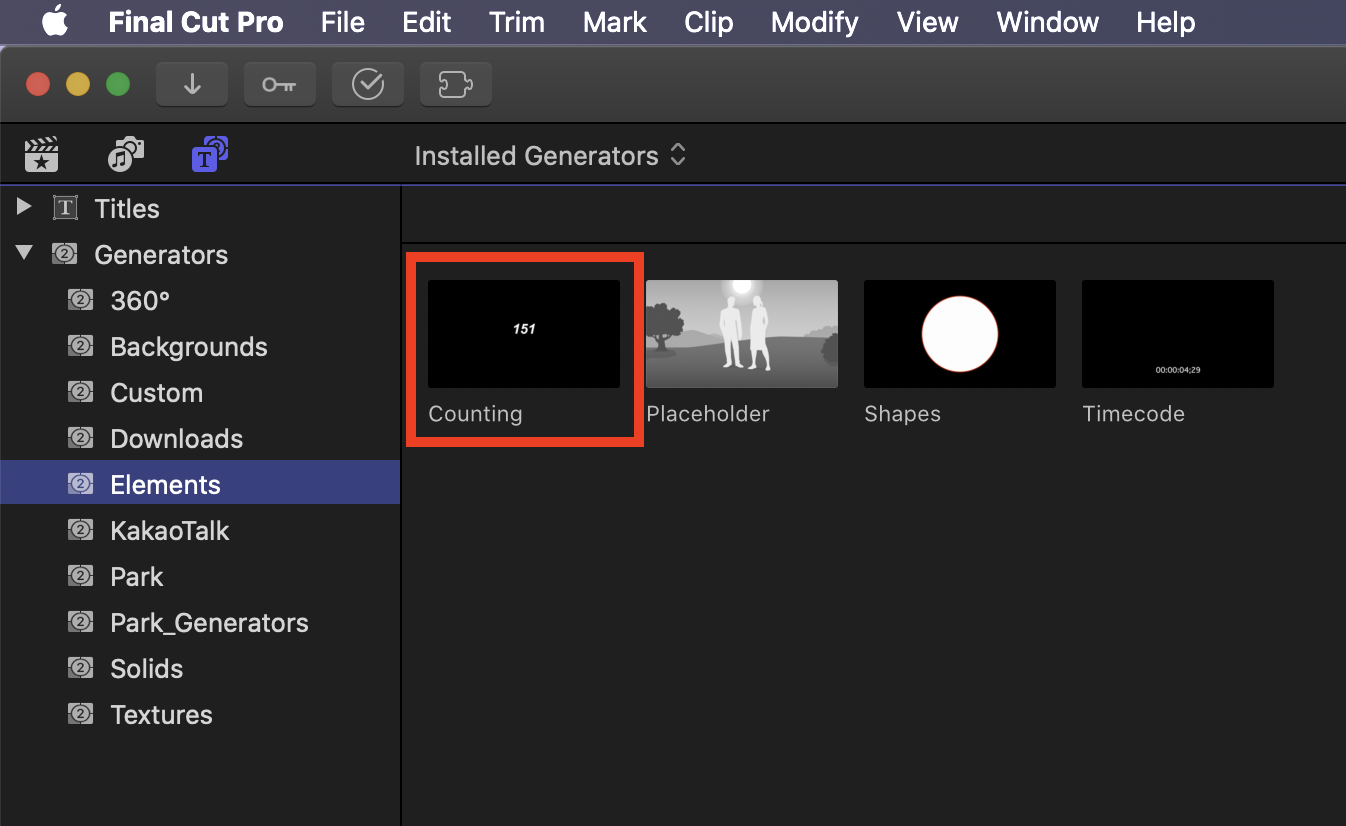Open the Mark menu
This screenshot has height=826, width=1346.
click(615, 21)
